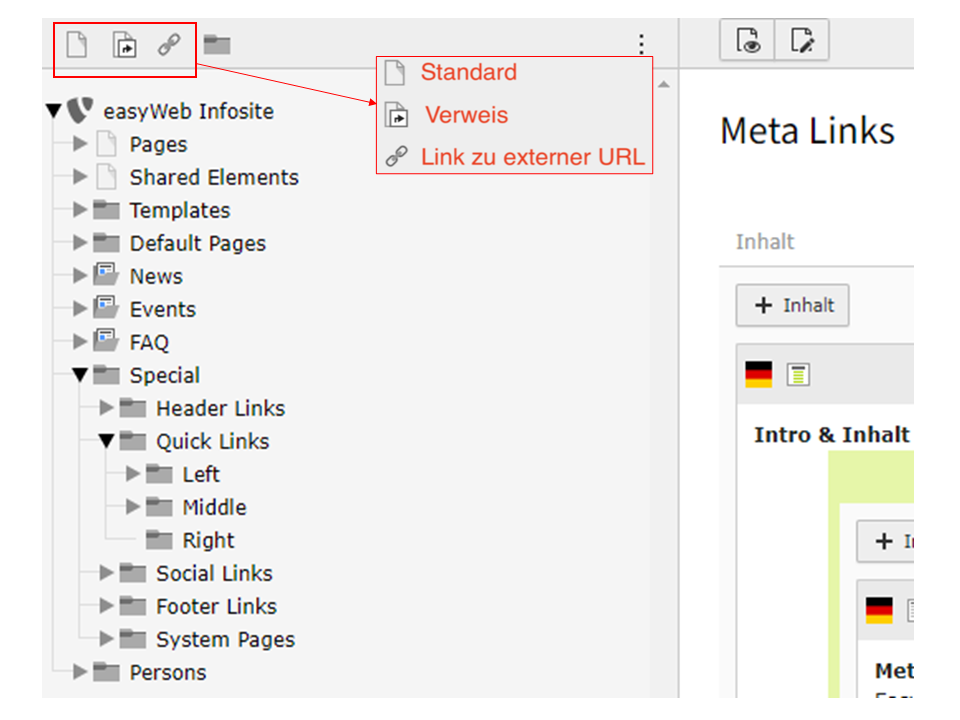Expand the Left folder under Quick Links
This screenshot has height=720, width=960.
click(x=131, y=474)
